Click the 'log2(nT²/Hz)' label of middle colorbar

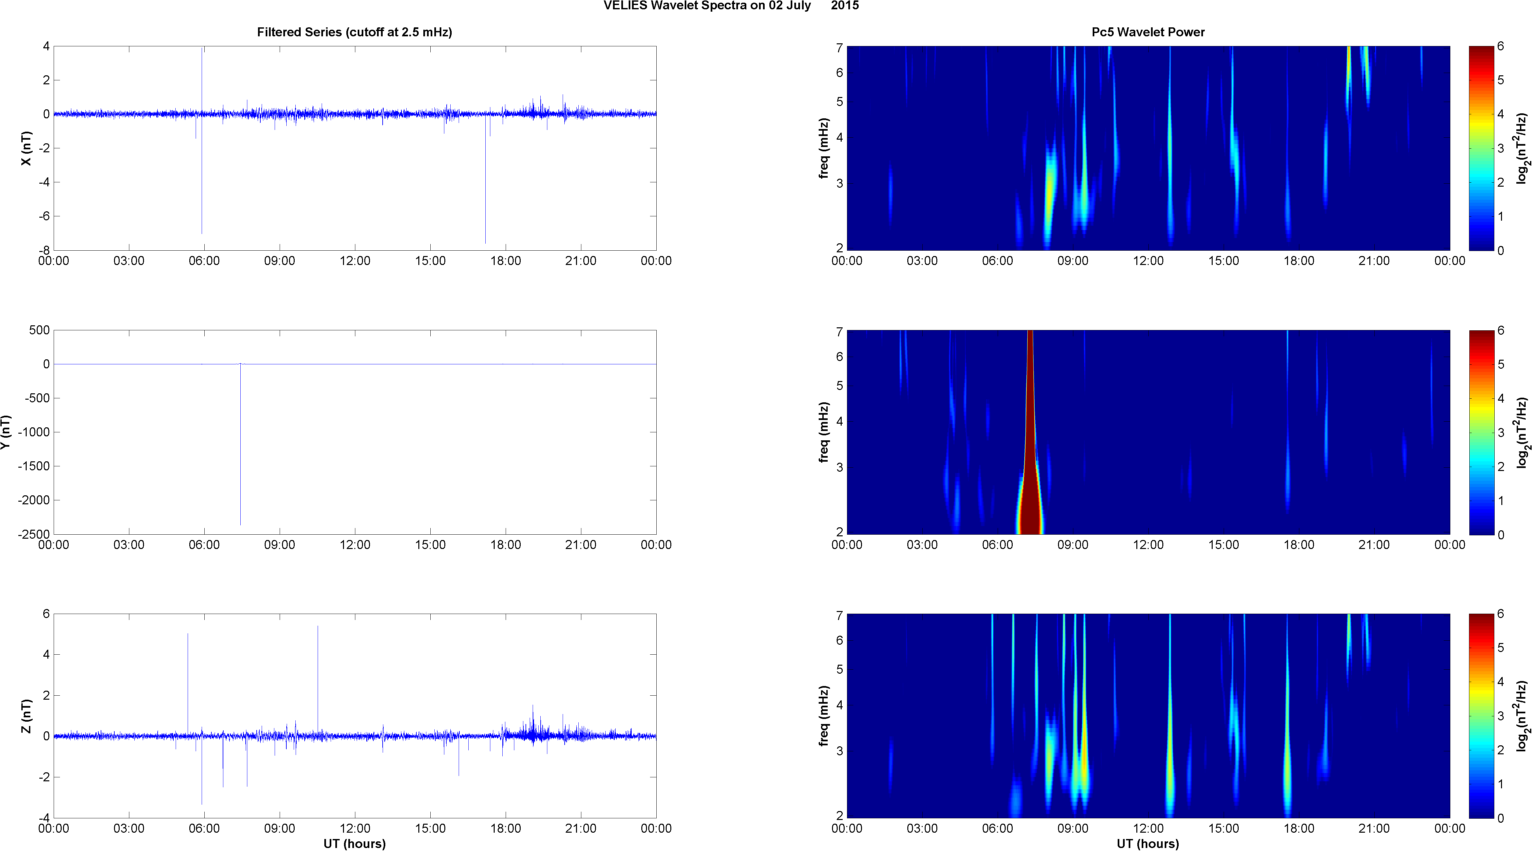coord(1522,432)
